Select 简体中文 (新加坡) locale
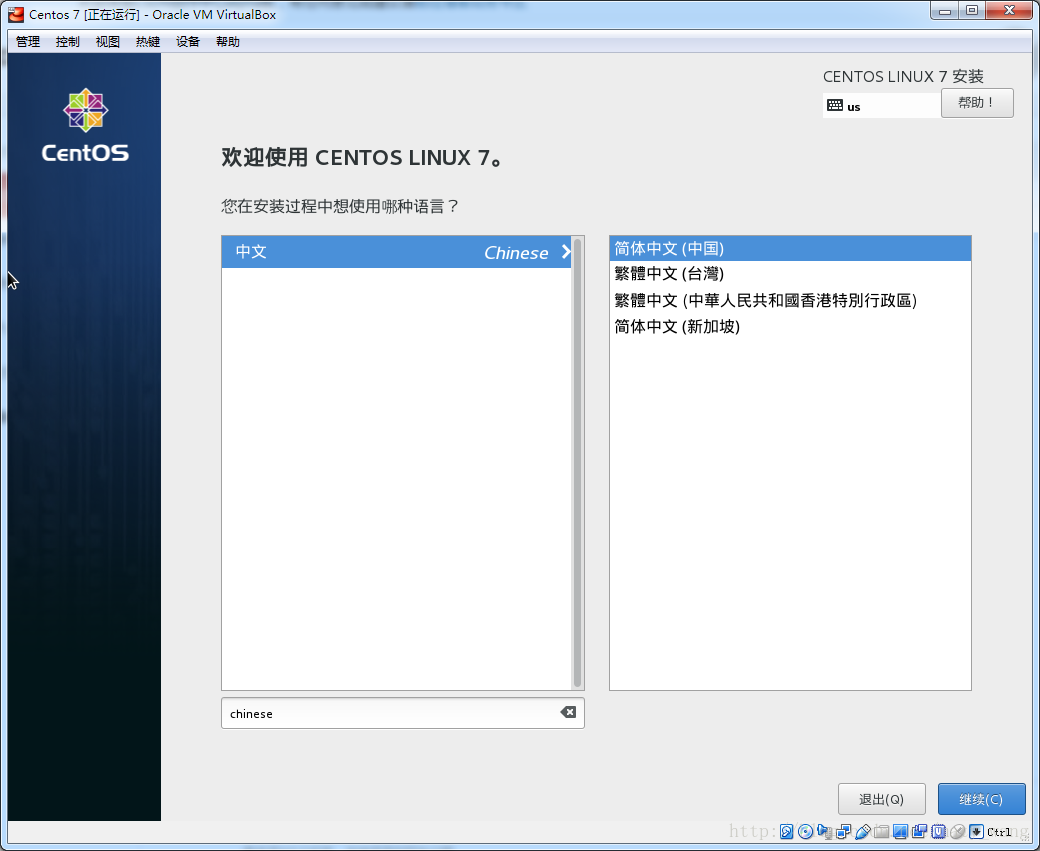The height and width of the screenshot is (851, 1040). [x=790, y=326]
